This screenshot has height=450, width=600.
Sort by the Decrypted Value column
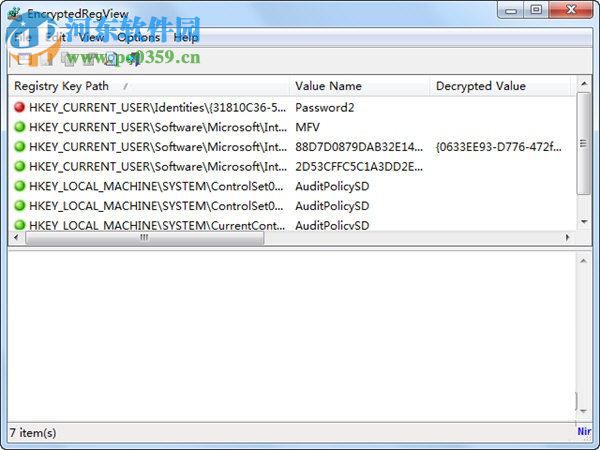click(x=501, y=86)
